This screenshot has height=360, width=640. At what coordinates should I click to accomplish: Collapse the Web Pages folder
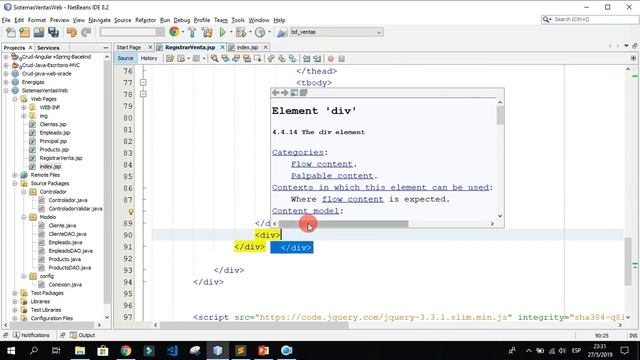click(15, 99)
